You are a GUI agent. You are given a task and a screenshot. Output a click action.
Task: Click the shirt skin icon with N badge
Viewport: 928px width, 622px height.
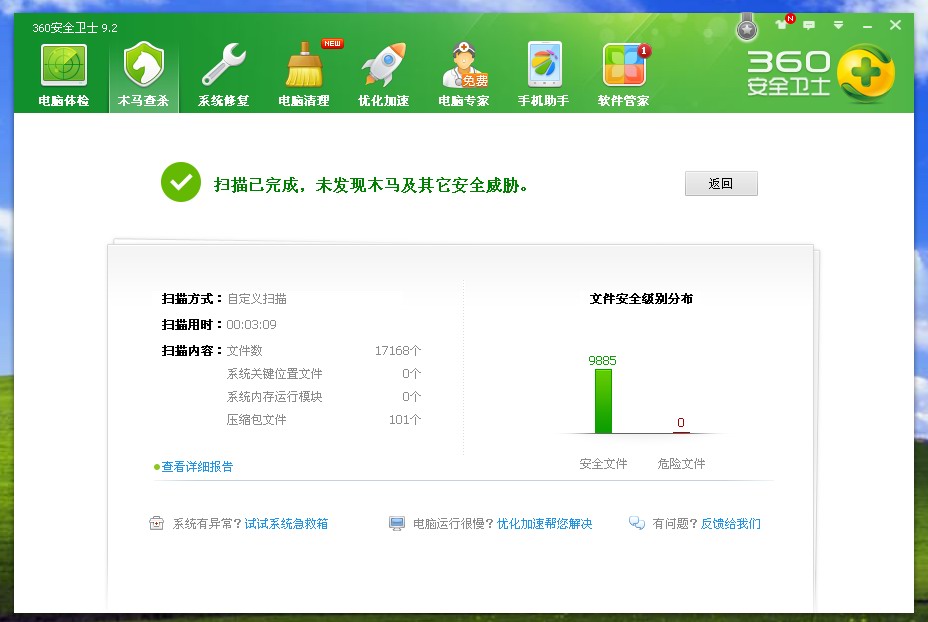pos(783,24)
